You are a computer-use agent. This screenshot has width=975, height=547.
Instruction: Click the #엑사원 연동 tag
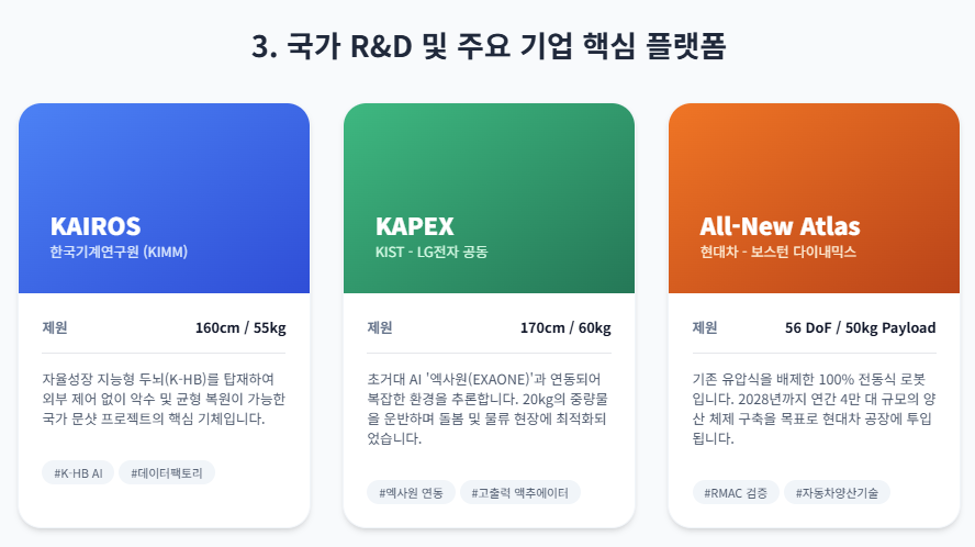411,493
